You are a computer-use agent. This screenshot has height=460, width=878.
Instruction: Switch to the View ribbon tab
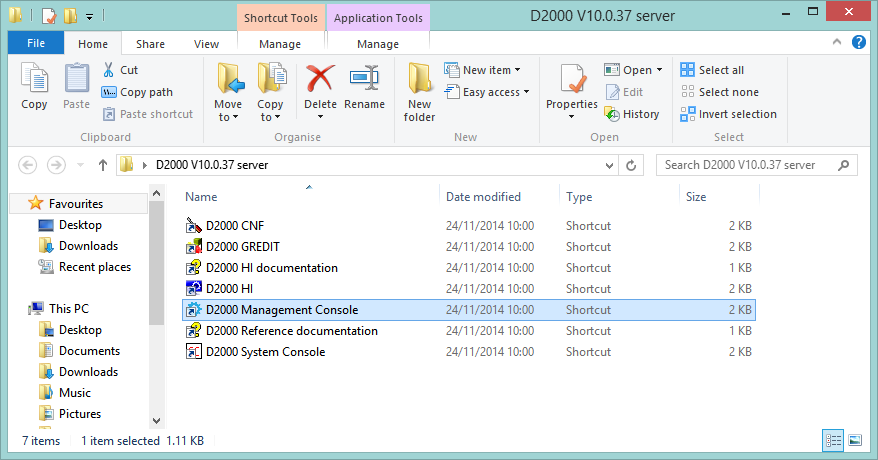point(206,44)
